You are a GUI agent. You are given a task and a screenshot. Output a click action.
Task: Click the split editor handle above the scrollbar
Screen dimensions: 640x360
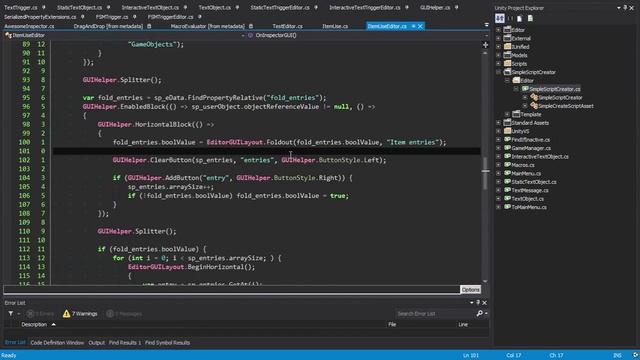(x=485, y=45)
